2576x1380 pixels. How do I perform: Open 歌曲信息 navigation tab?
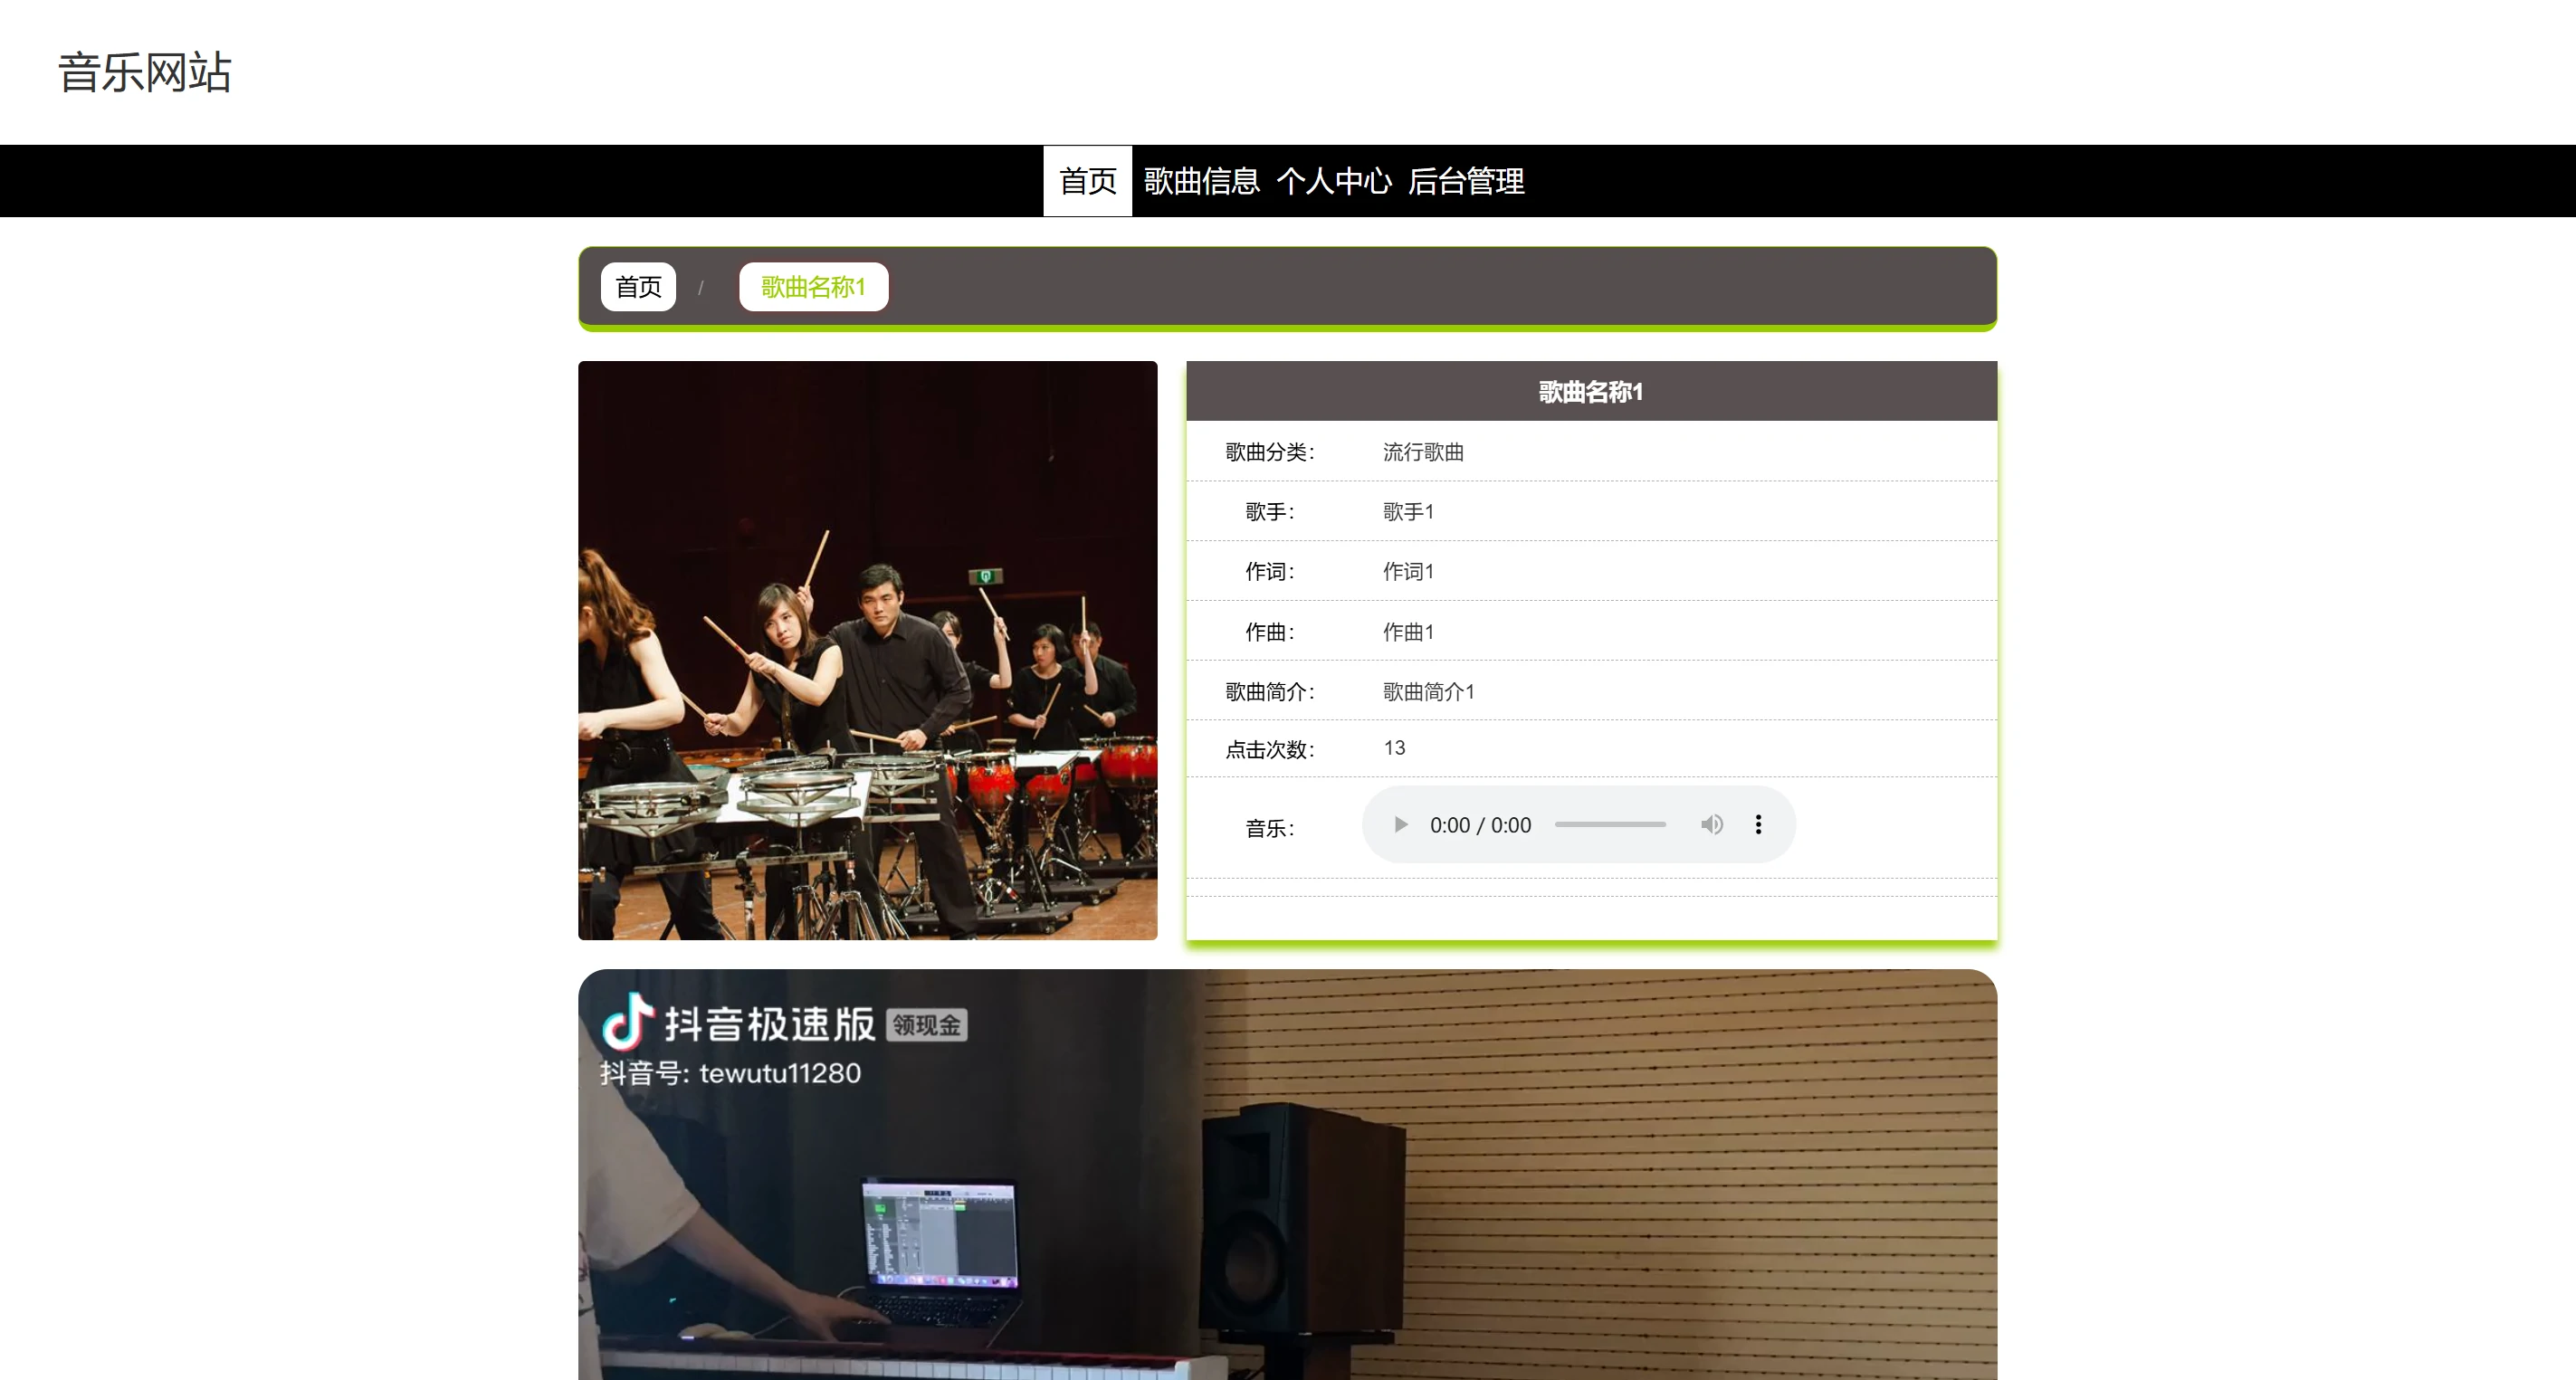[x=1201, y=181]
